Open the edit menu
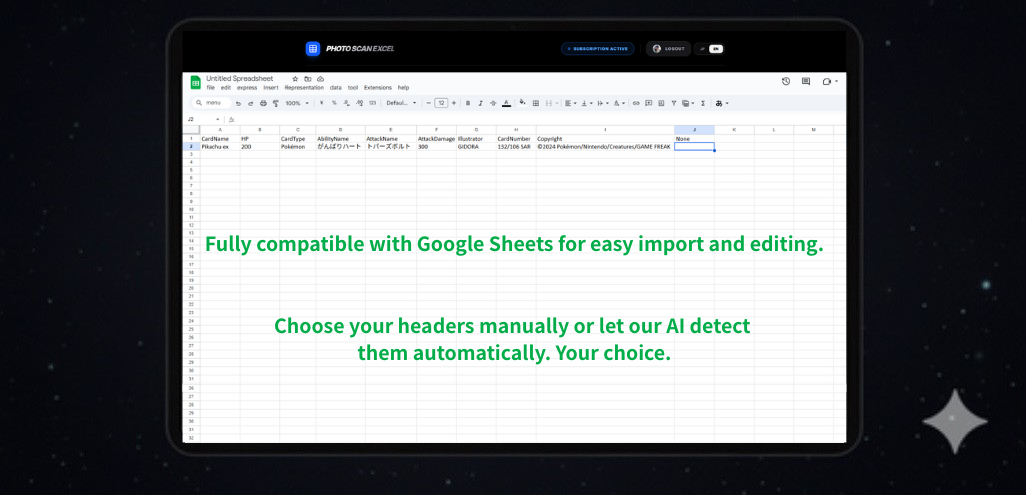Viewport: 1026px width, 495px height. pyautogui.click(x=226, y=88)
